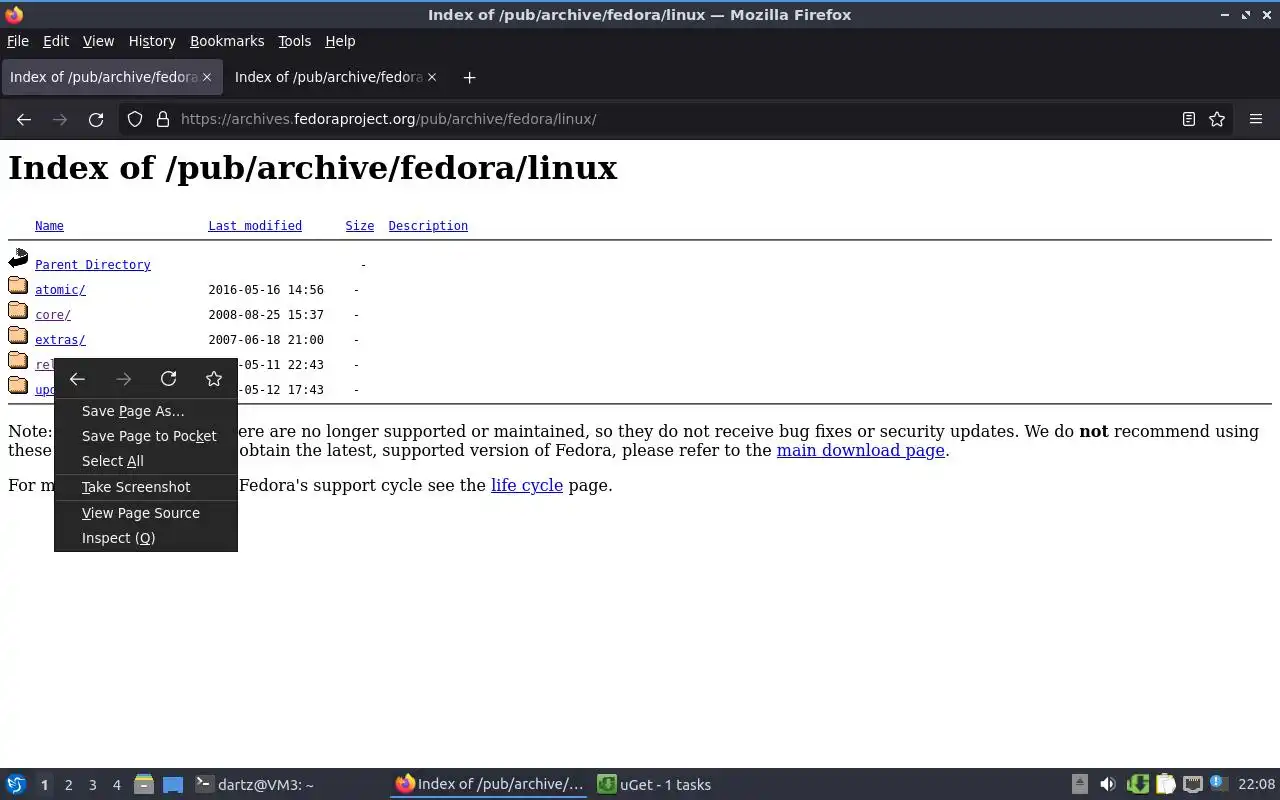
Task: Choose Save Page As… from the context menu
Action: tap(146, 411)
